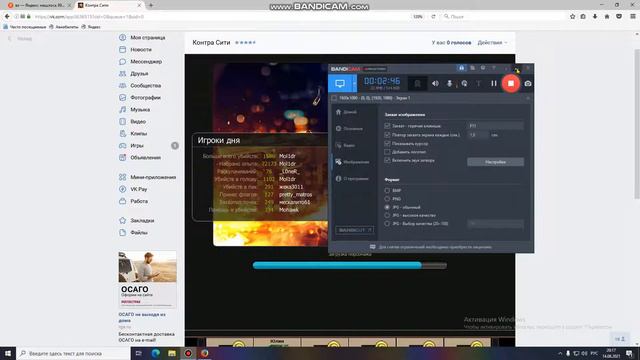Open the Bandicam About section
The image size is (640, 360).
(x=353, y=179)
